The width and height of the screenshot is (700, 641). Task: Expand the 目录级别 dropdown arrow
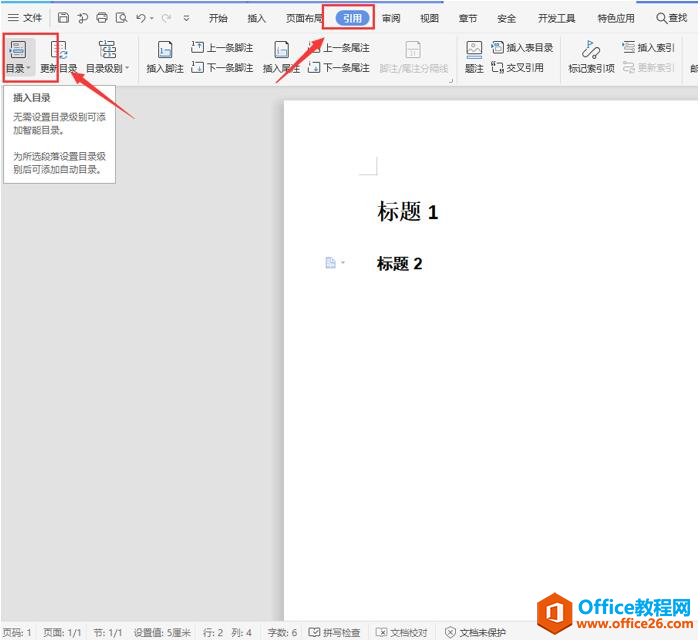[x=127, y=68]
